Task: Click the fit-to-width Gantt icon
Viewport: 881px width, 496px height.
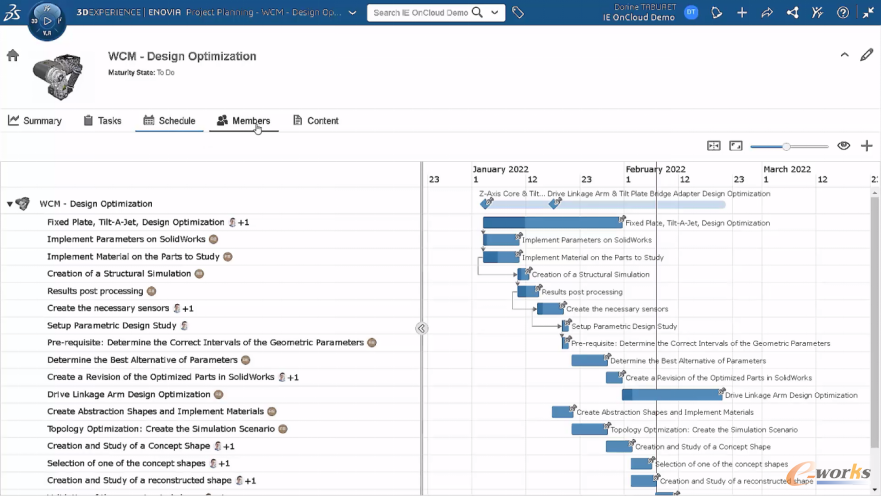Action: [714, 146]
